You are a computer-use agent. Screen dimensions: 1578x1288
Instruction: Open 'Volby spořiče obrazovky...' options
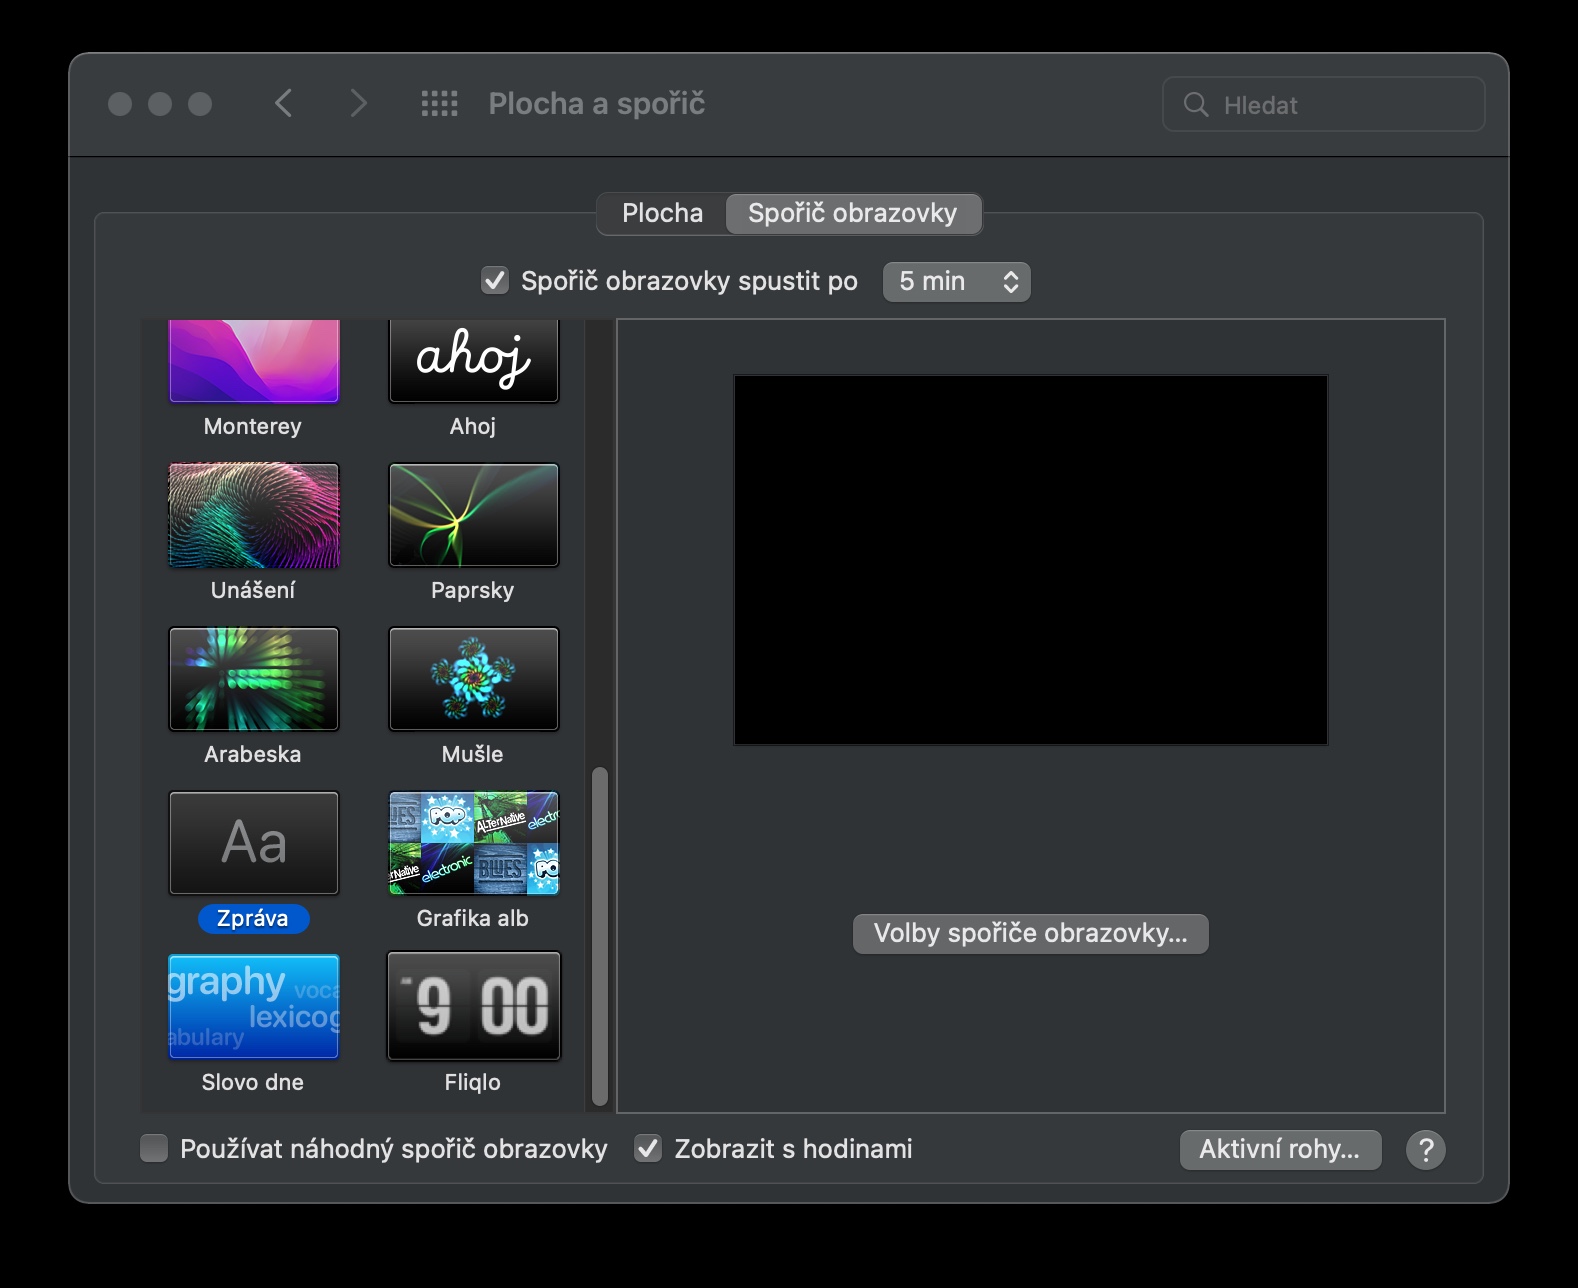tap(1030, 934)
